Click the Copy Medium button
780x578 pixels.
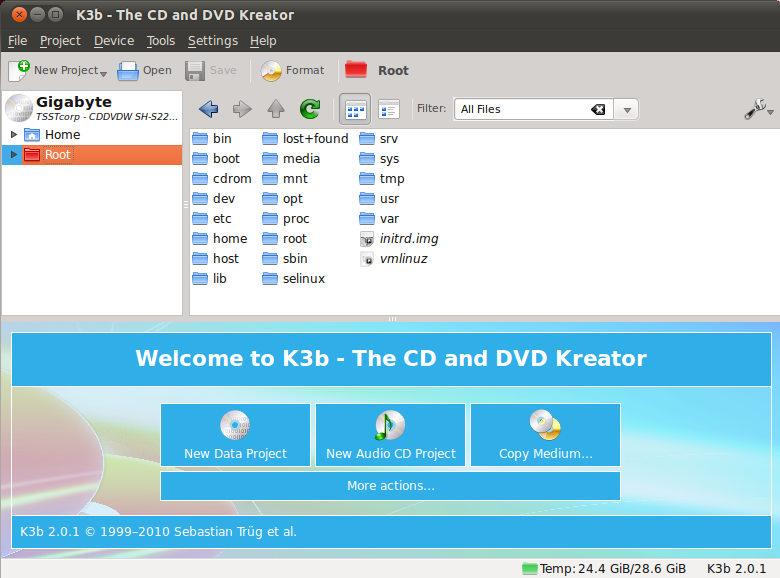coord(546,435)
